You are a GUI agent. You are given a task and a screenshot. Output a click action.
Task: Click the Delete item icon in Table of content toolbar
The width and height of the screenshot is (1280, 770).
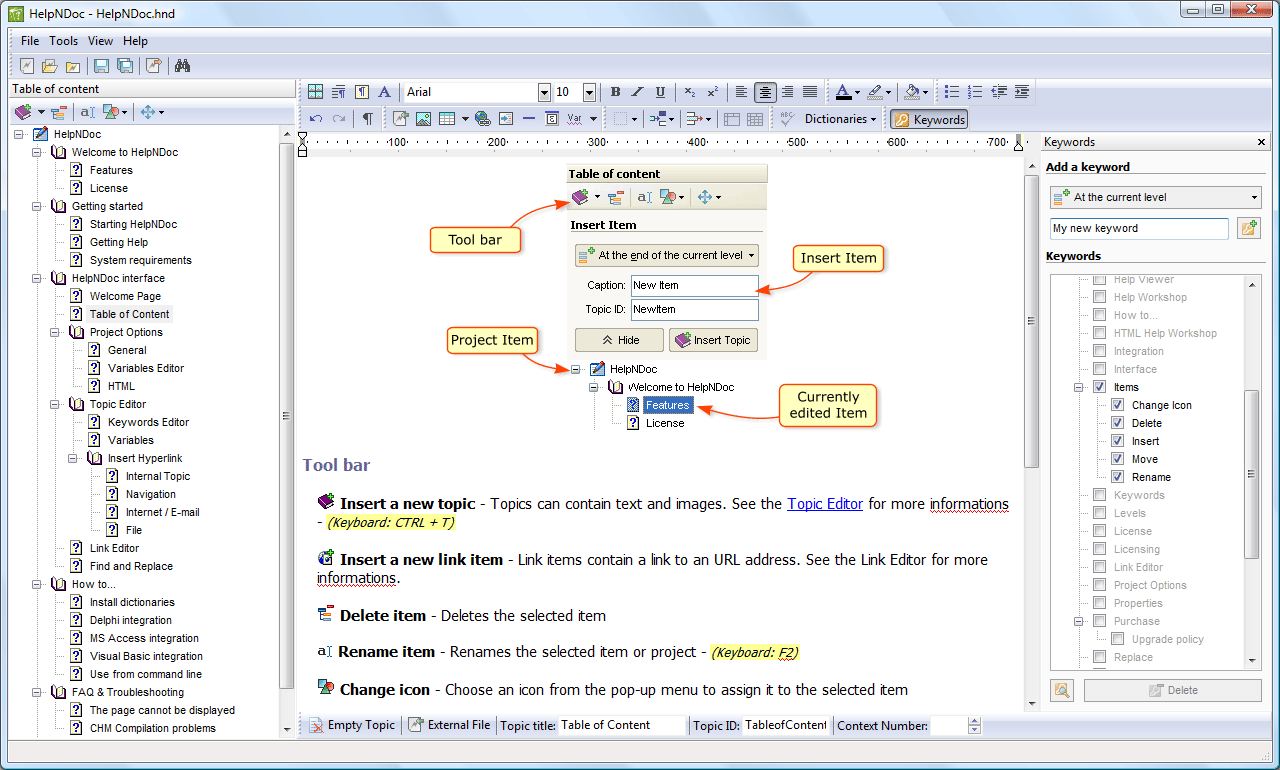tap(60, 113)
